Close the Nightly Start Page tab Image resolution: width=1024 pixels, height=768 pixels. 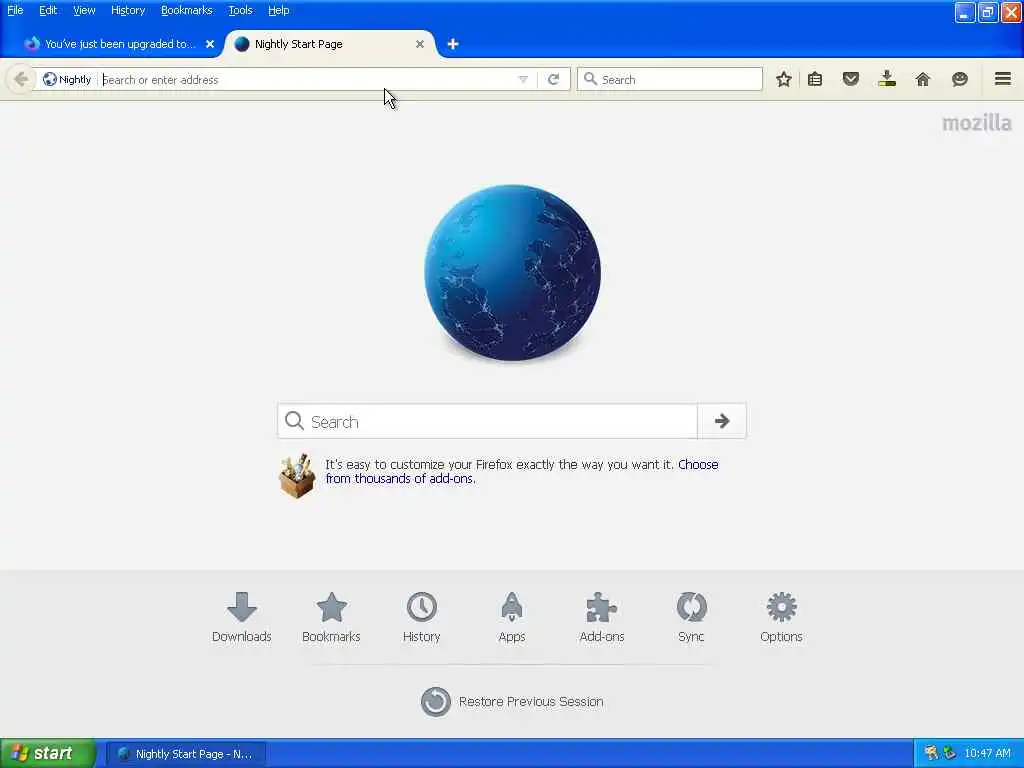(420, 44)
